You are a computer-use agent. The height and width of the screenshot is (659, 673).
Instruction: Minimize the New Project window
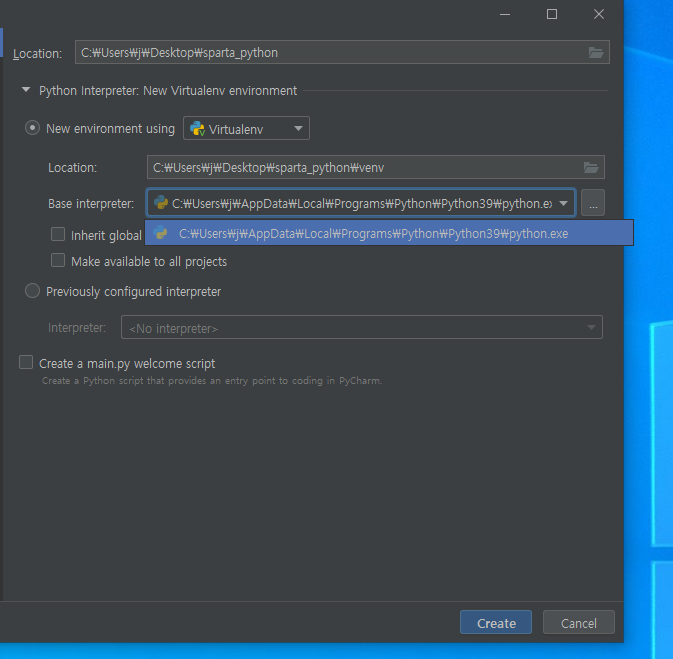505,14
